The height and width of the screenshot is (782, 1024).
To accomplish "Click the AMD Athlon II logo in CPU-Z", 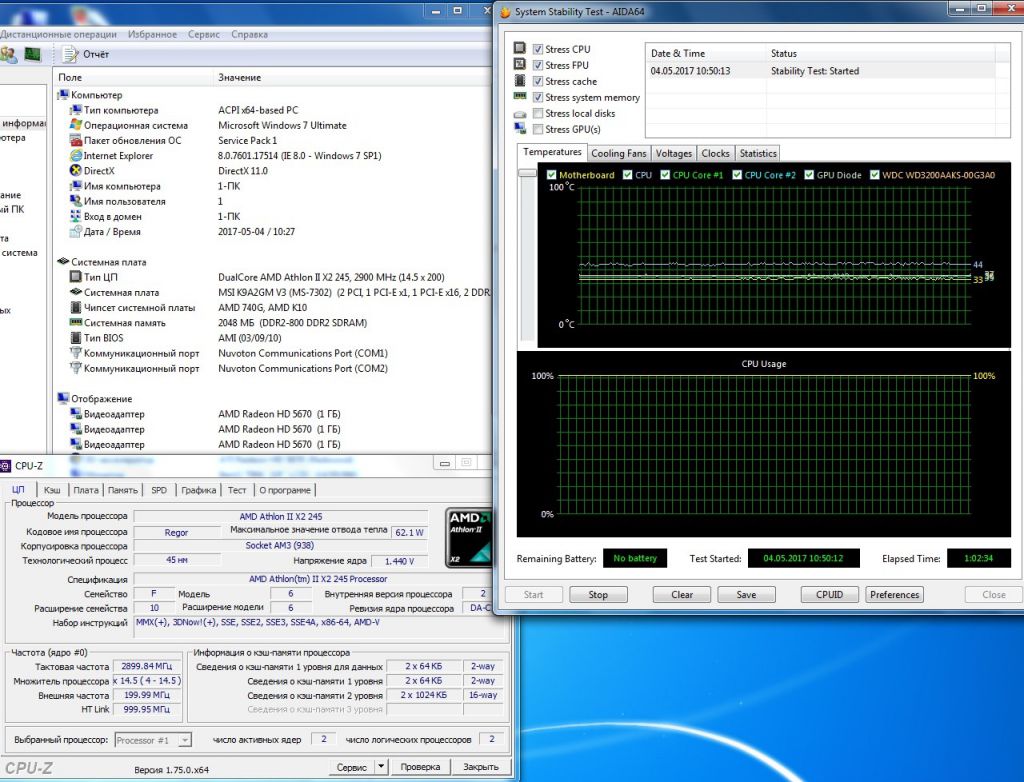I will click(469, 538).
